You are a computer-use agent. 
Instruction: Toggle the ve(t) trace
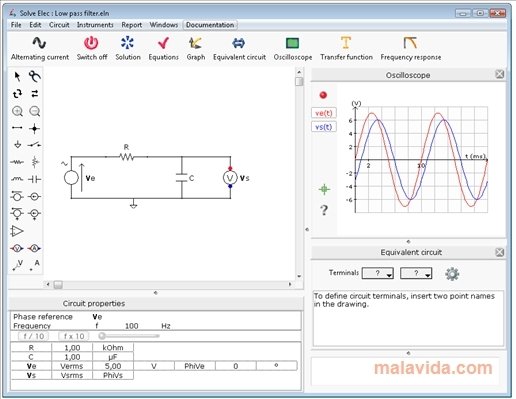(324, 113)
